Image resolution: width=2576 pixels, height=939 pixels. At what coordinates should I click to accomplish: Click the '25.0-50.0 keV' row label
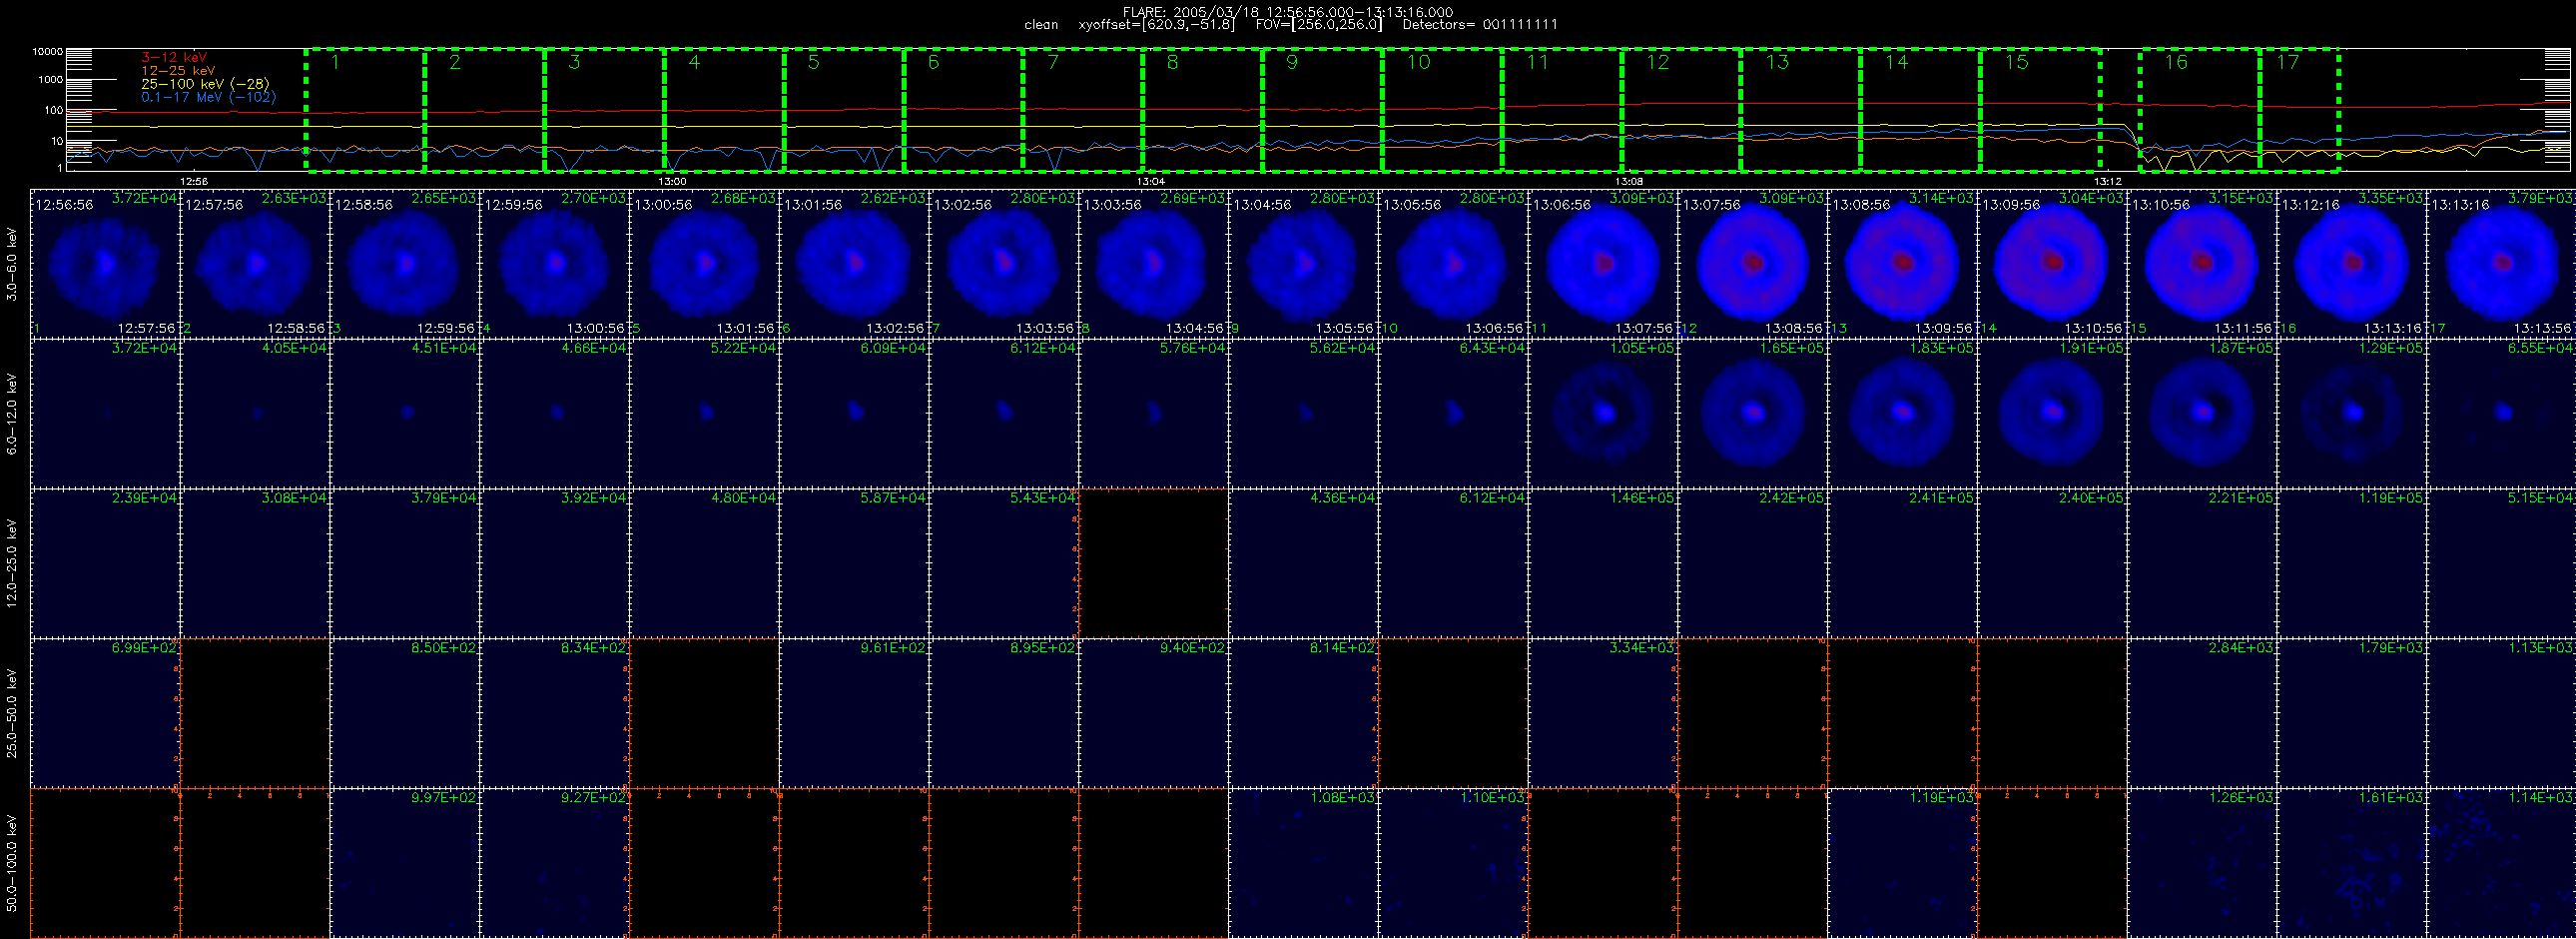coord(12,713)
